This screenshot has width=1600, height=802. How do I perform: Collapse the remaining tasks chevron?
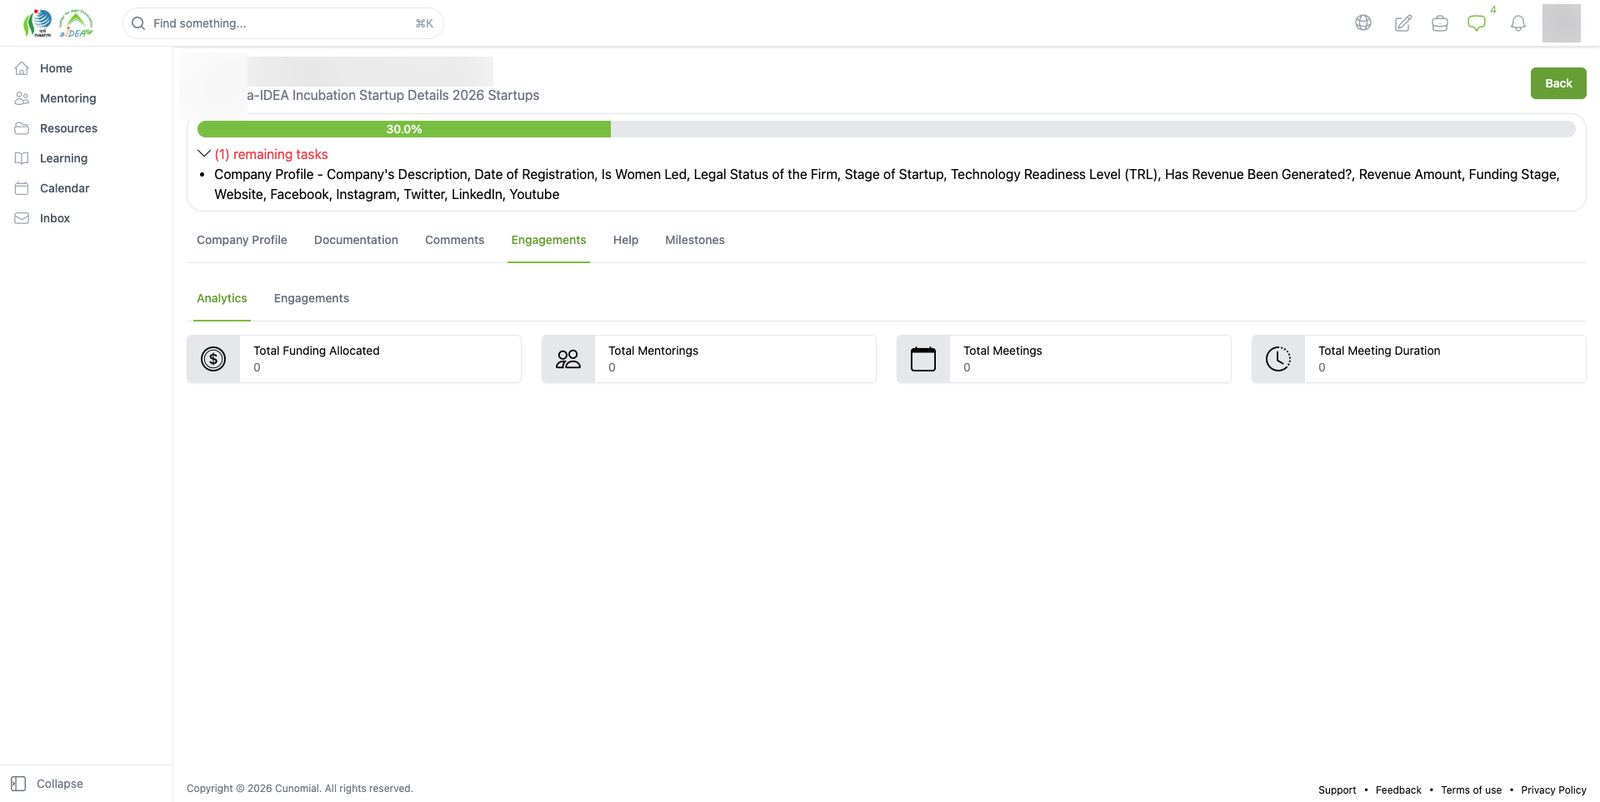[x=204, y=154]
